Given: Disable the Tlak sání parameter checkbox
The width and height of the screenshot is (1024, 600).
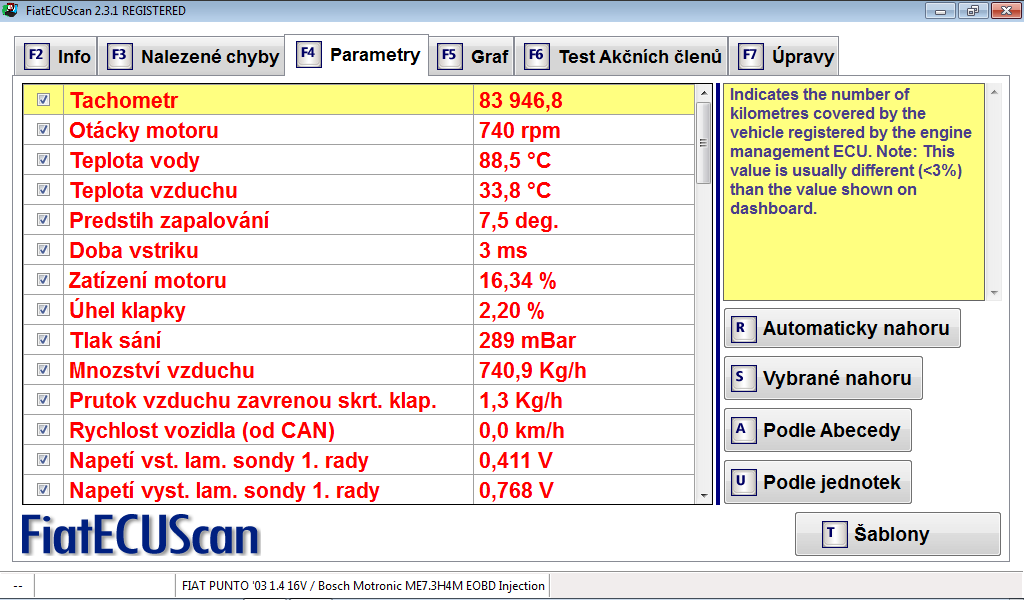Looking at the screenshot, I should click(43, 340).
